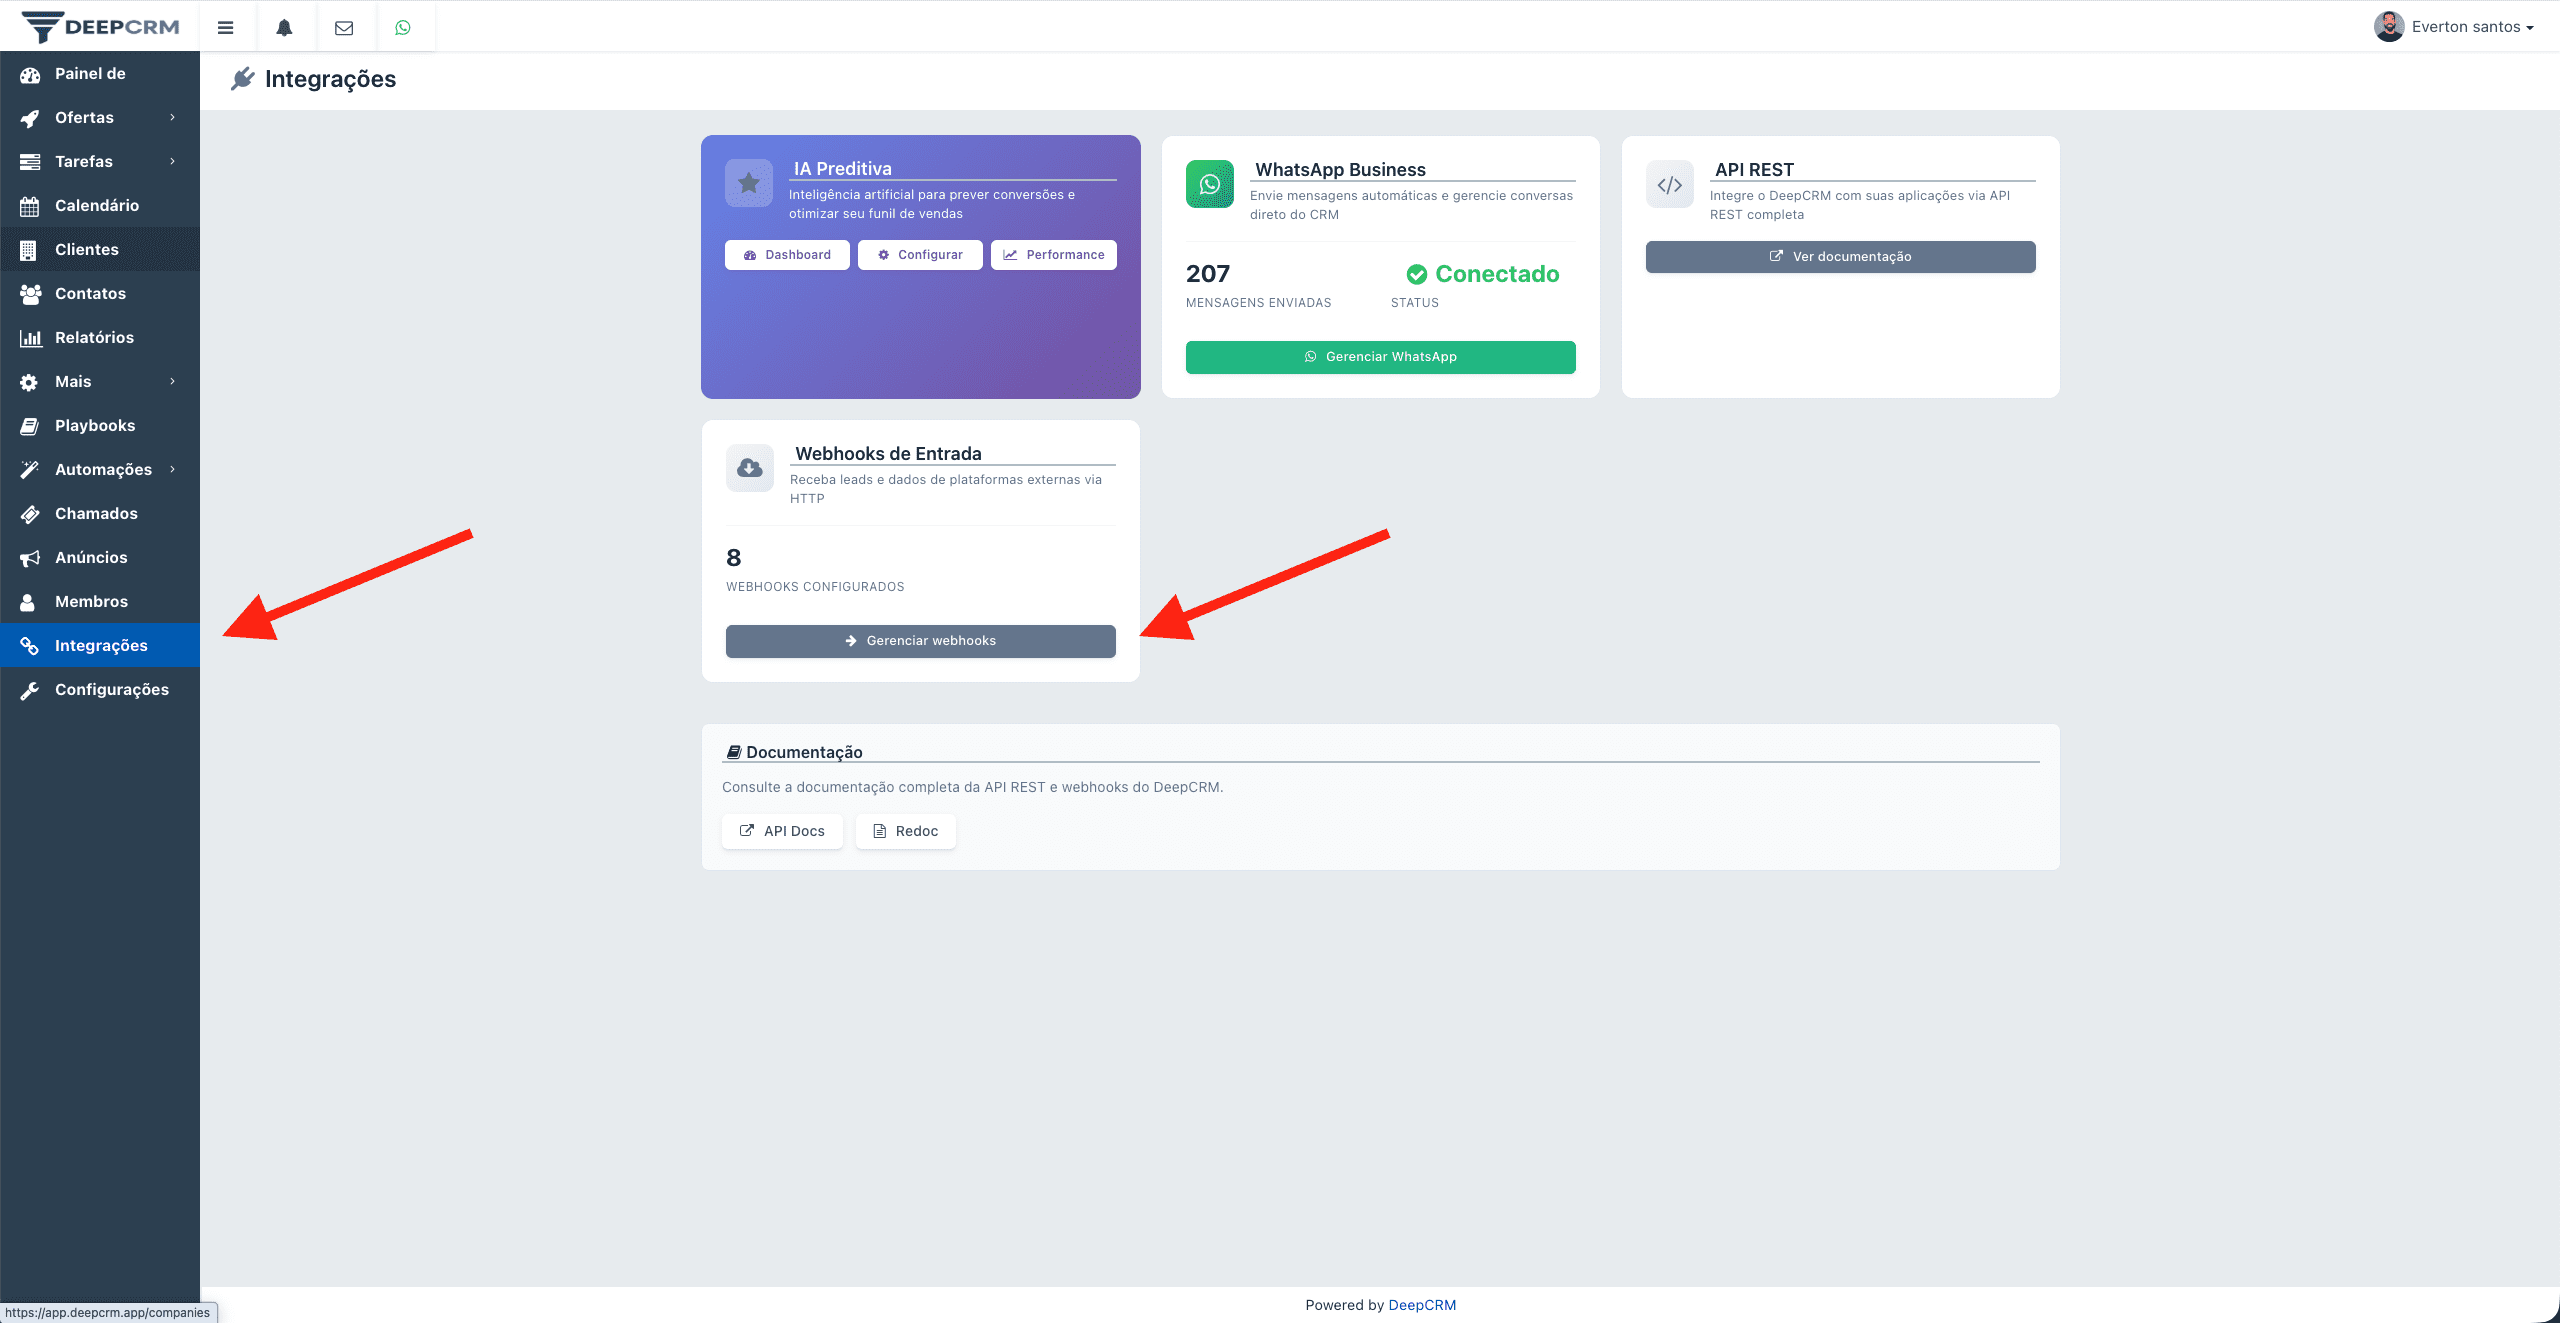Open the notifications bell
This screenshot has height=1323, width=2560.
[x=285, y=27]
